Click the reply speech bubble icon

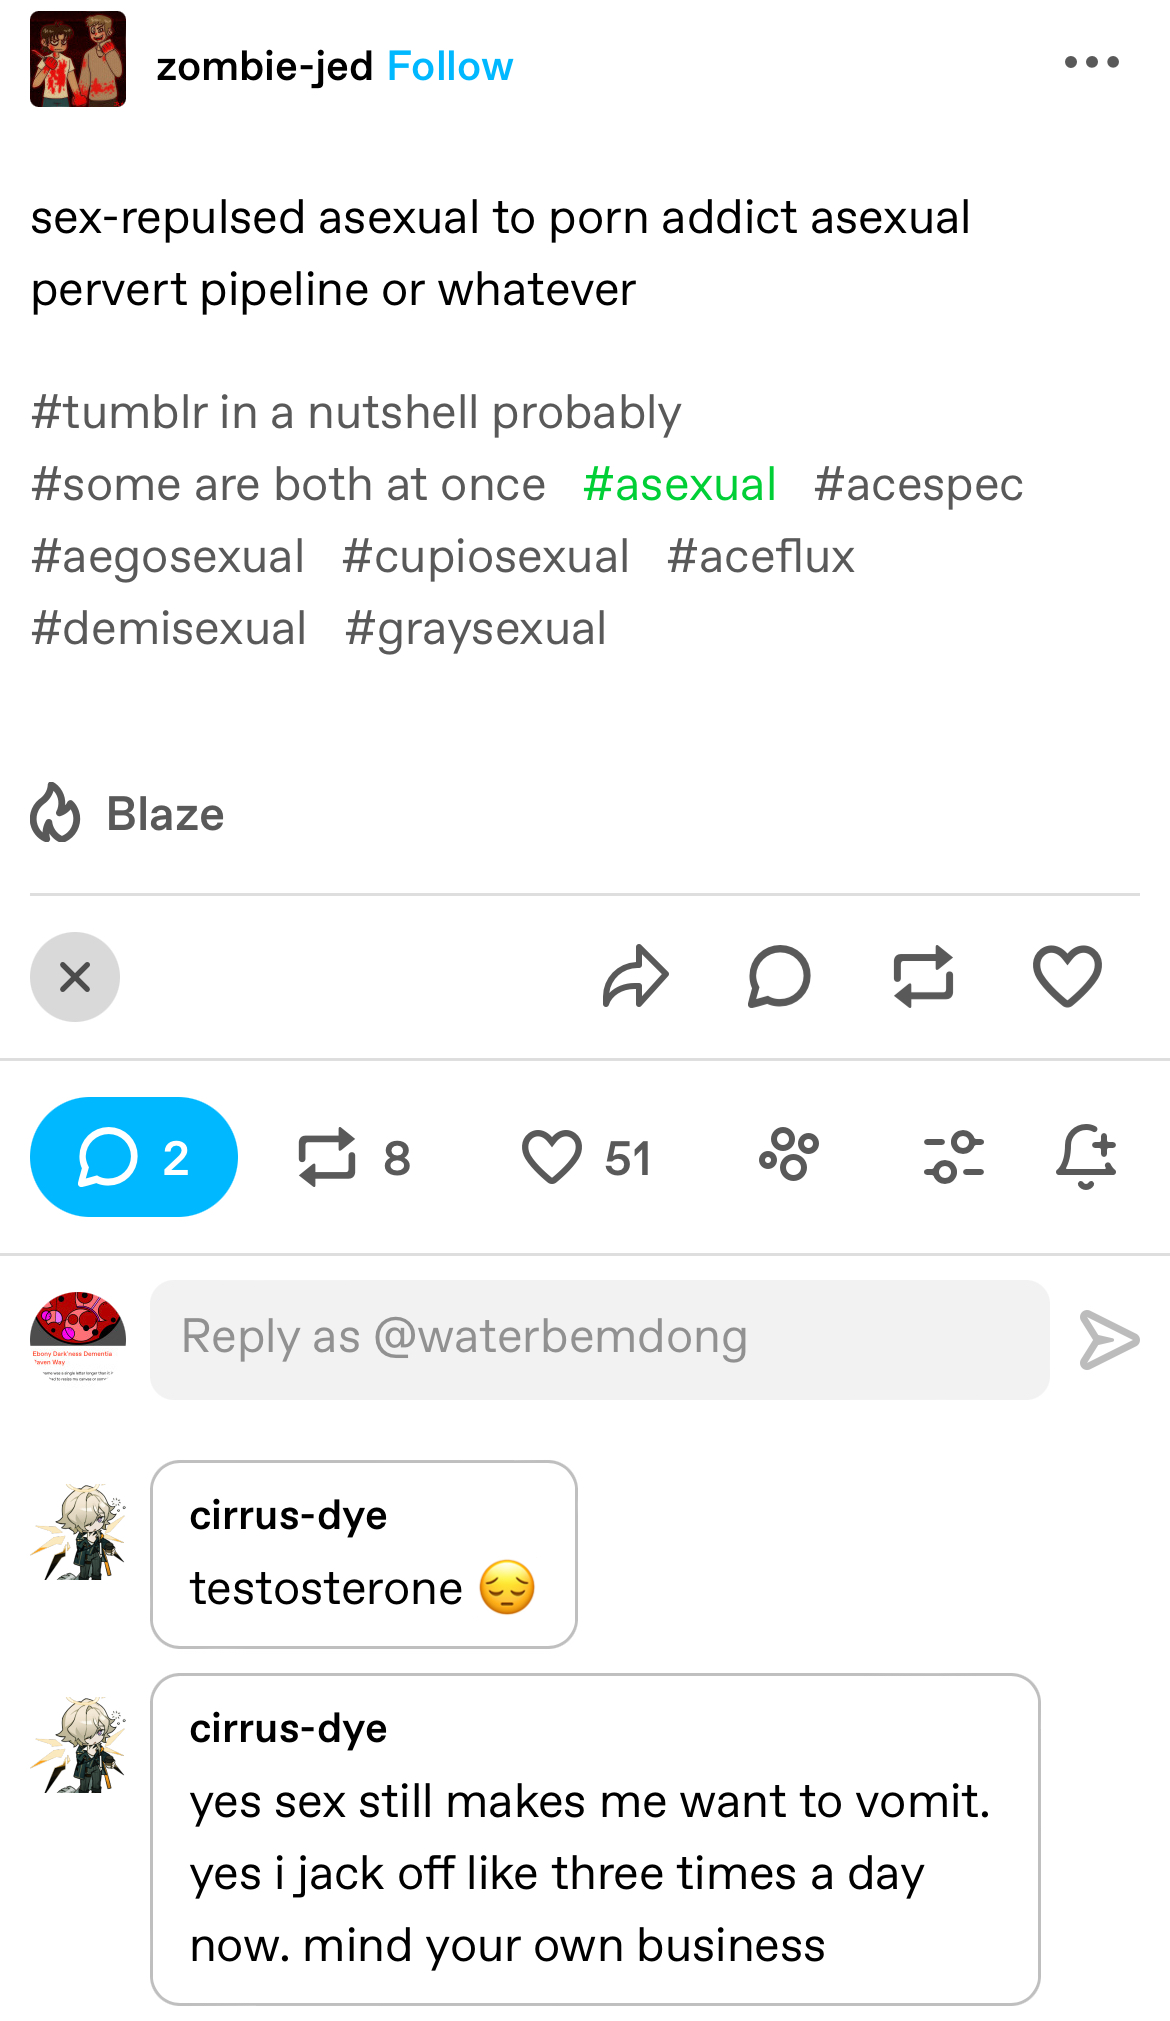tap(779, 976)
